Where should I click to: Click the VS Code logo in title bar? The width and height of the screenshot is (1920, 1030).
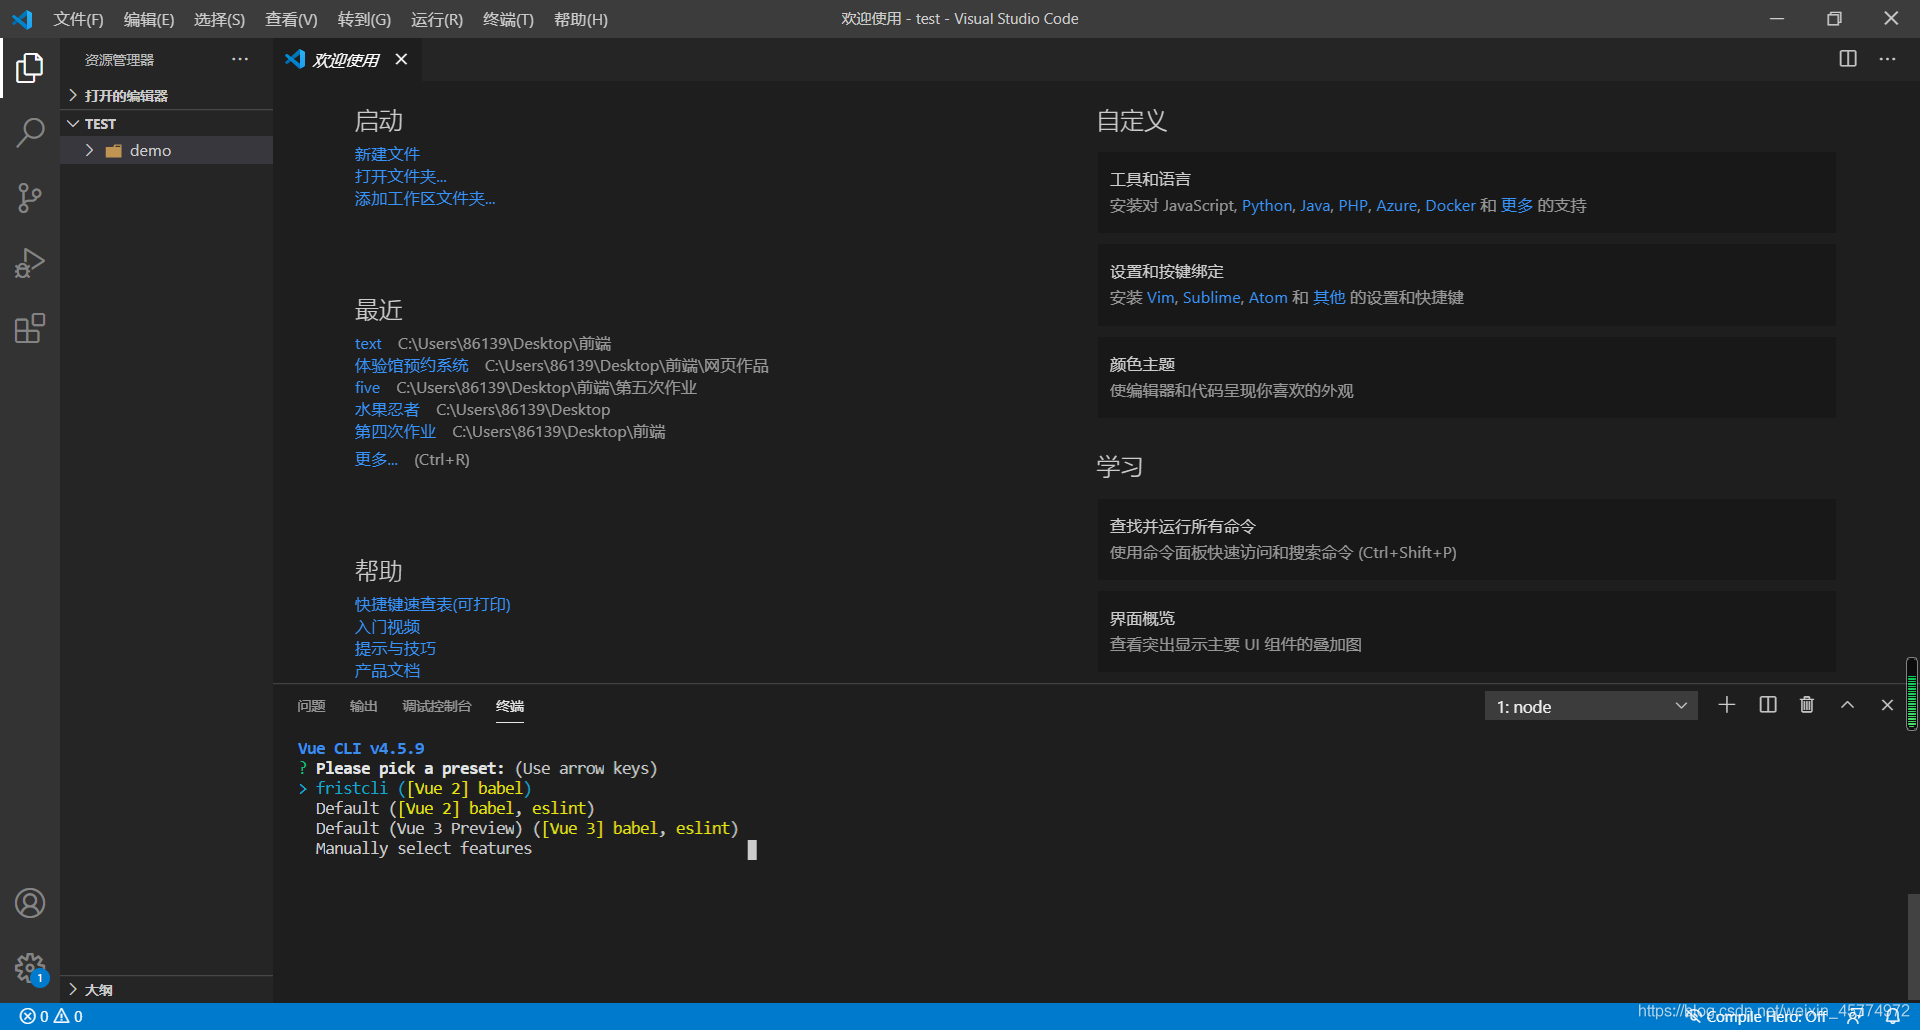pos(22,19)
